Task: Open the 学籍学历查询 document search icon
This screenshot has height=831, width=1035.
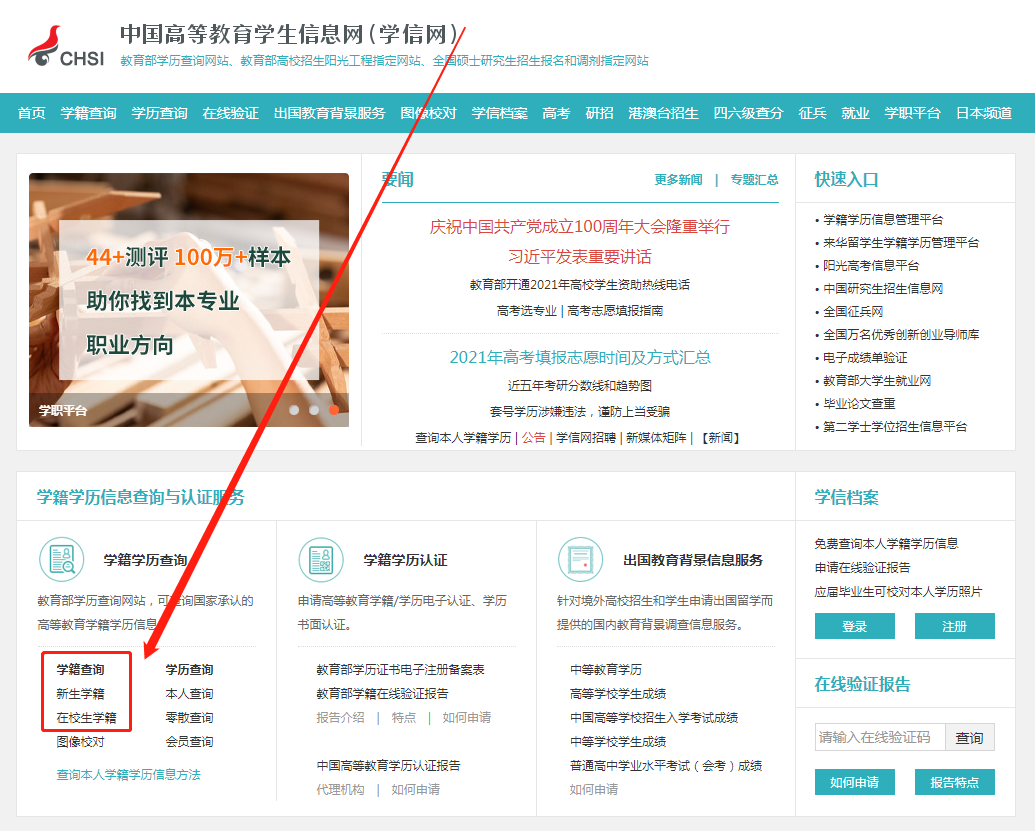Action: point(62,560)
